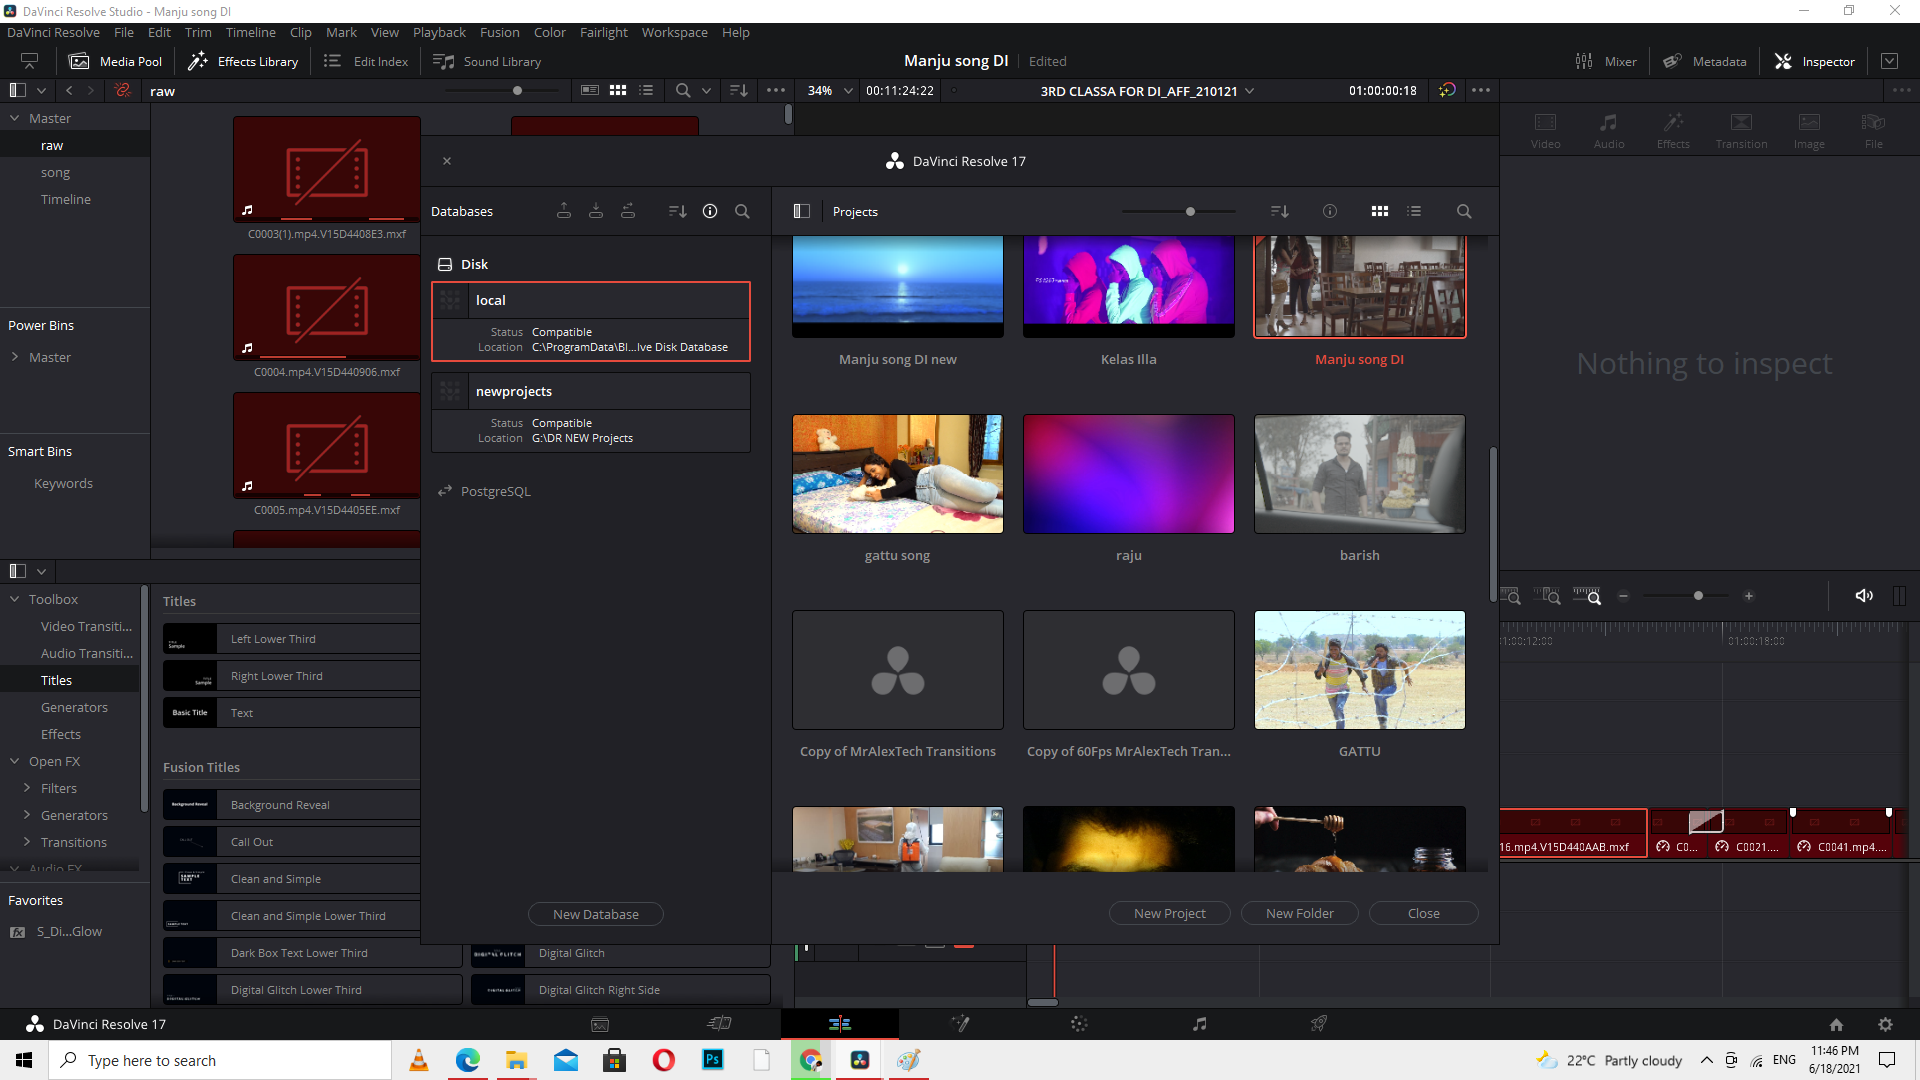Switch to the Media page
This screenshot has height=1080, width=1920.
coord(600,1024)
